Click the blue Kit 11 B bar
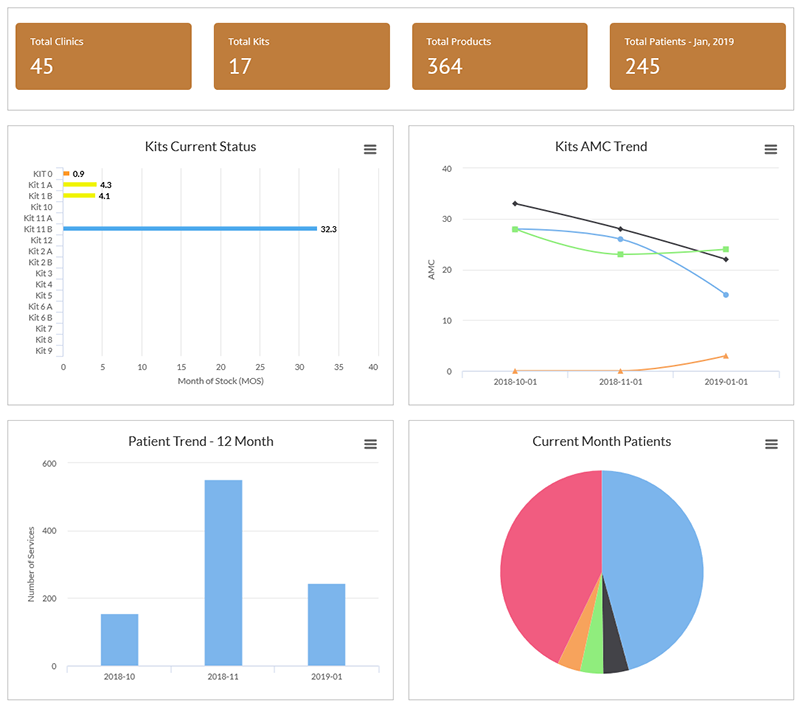Viewport: 800px width, 709px height. (x=190, y=229)
